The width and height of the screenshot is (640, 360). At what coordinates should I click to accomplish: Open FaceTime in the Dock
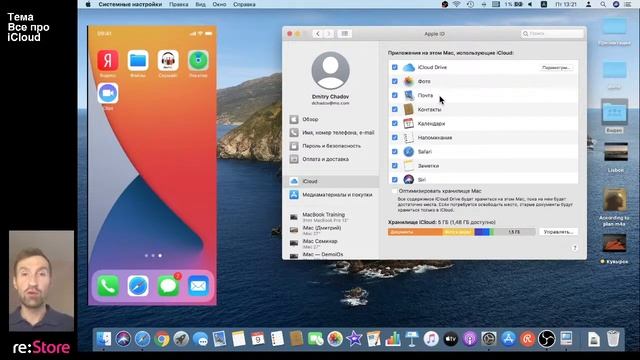[316, 339]
